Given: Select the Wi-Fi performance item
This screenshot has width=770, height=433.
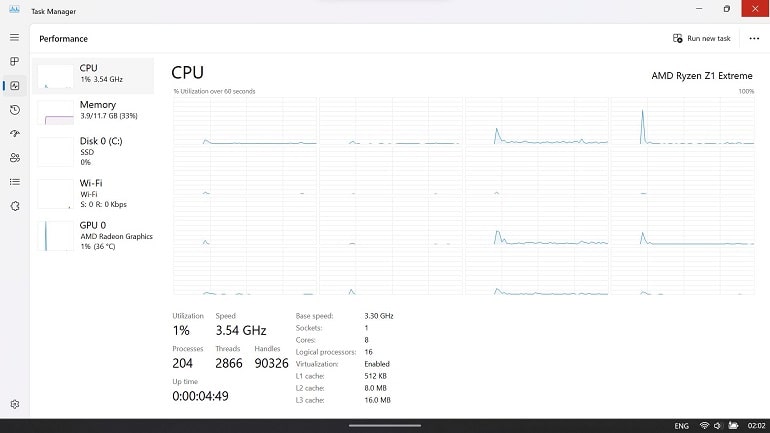Looking at the screenshot, I should pyautogui.click(x=93, y=193).
